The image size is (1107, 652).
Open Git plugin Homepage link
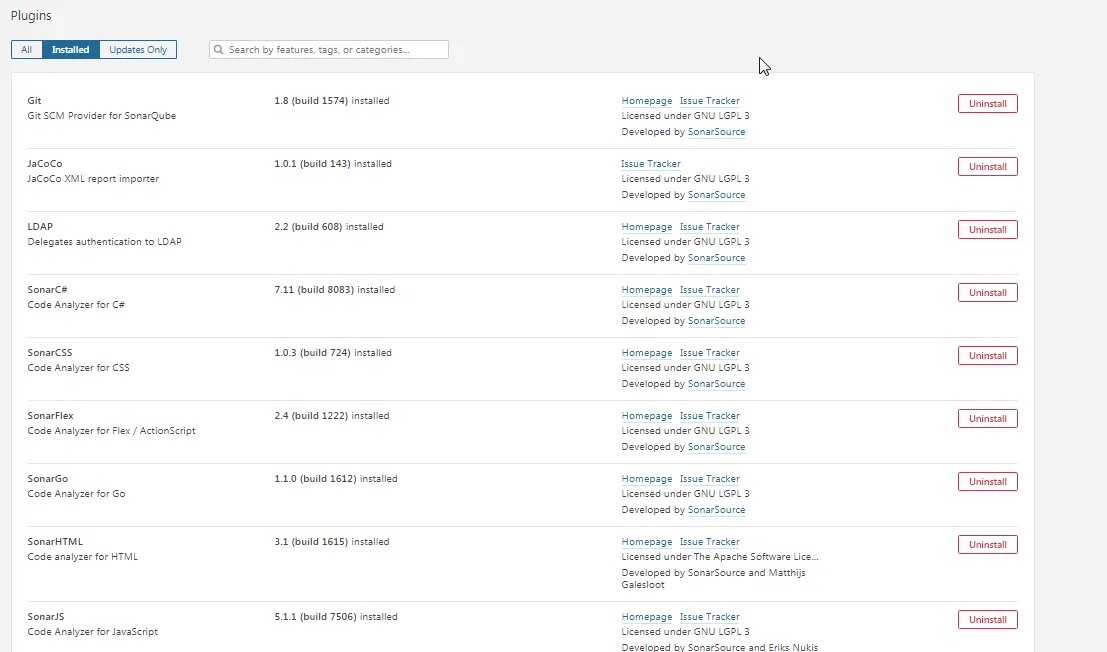647,101
